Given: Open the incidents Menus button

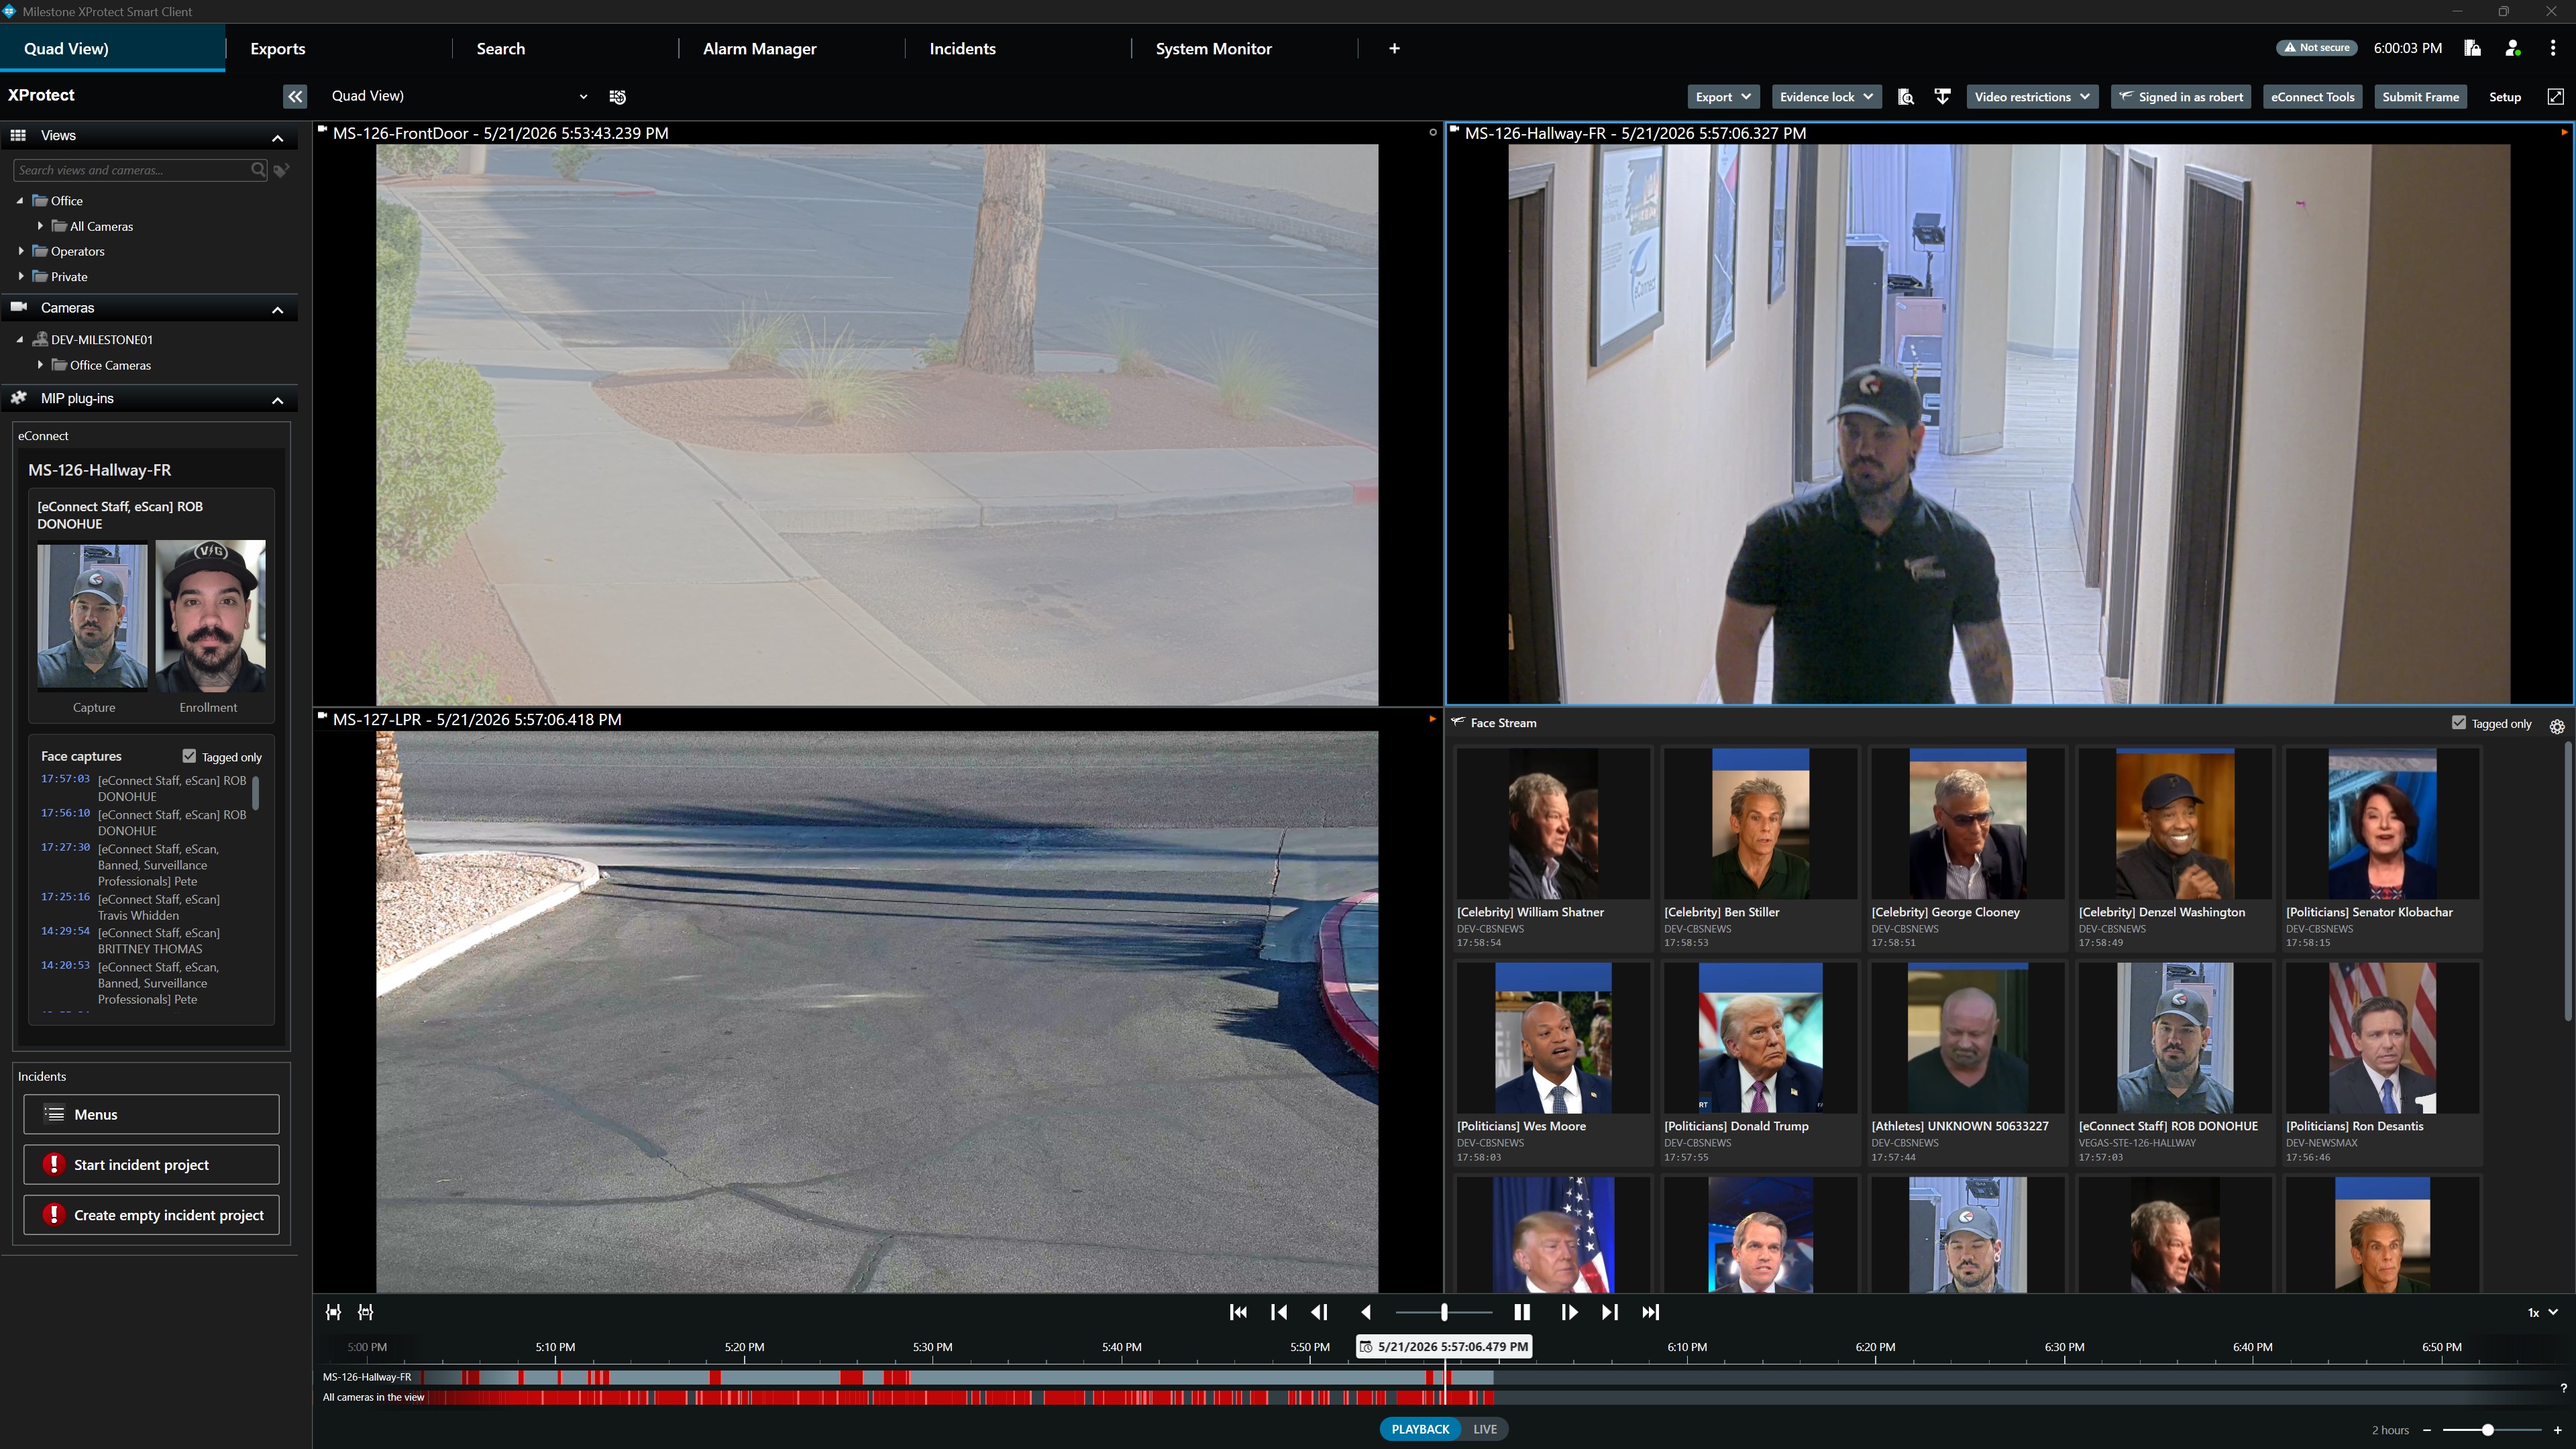Looking at the screenshot, I should point(151,1114).
